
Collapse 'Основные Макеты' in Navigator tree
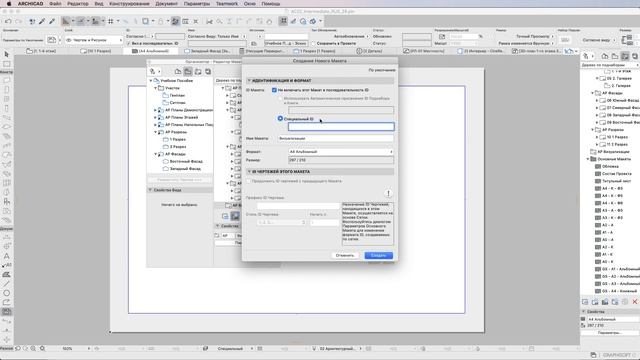click(x=588, y=159)
